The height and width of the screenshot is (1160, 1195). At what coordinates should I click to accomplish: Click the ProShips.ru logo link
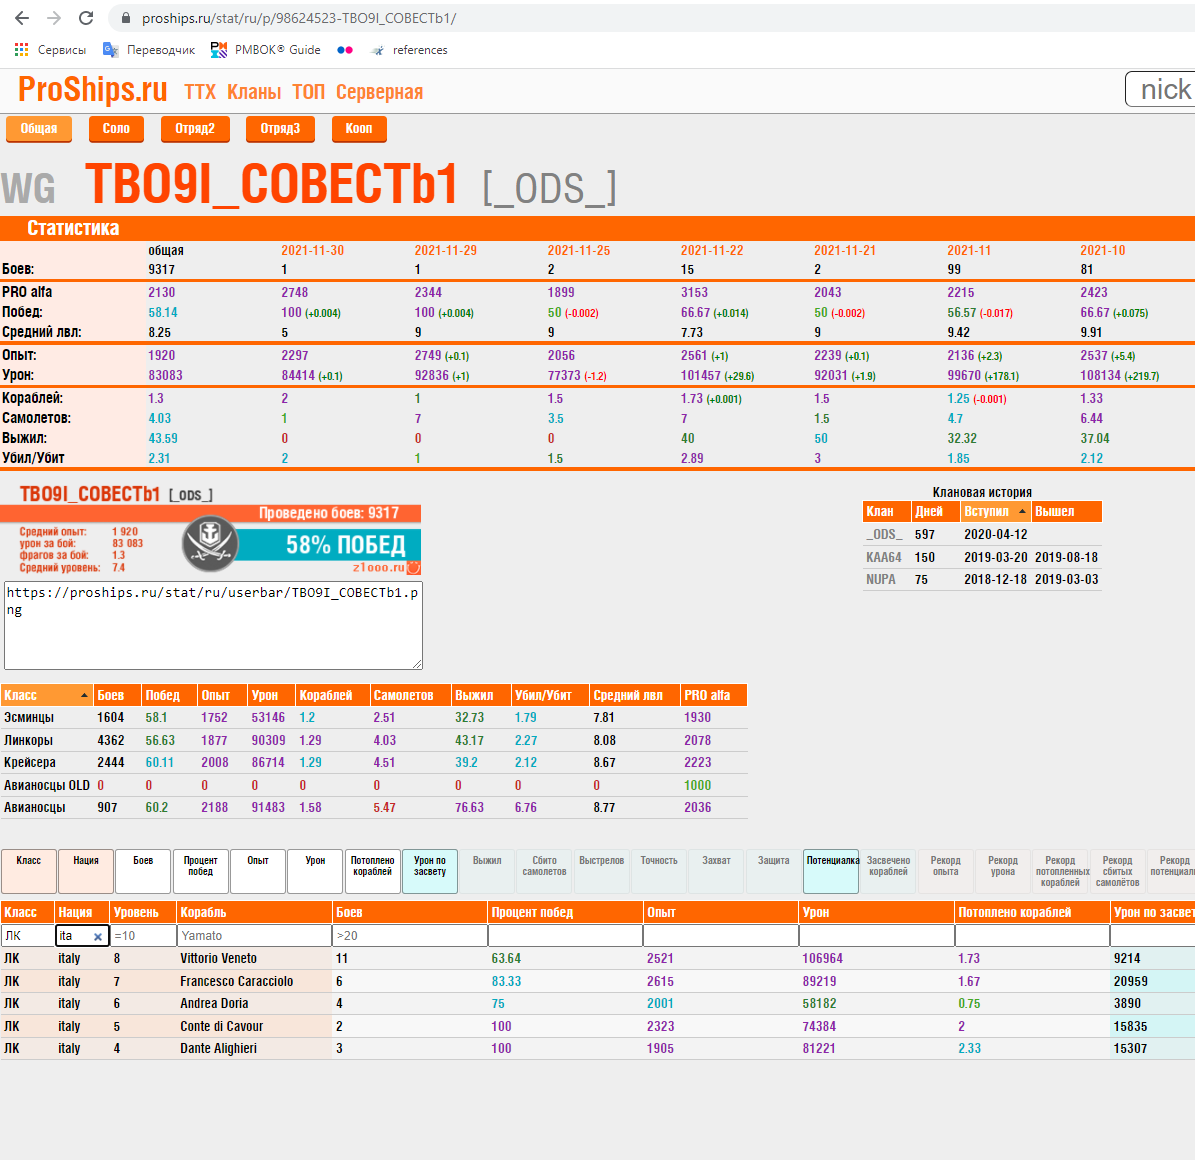pos(92,89)
